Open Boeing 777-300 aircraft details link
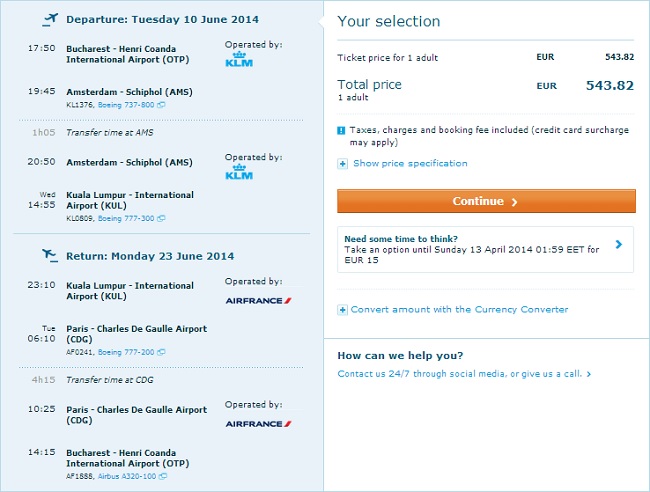 [126, 217]
